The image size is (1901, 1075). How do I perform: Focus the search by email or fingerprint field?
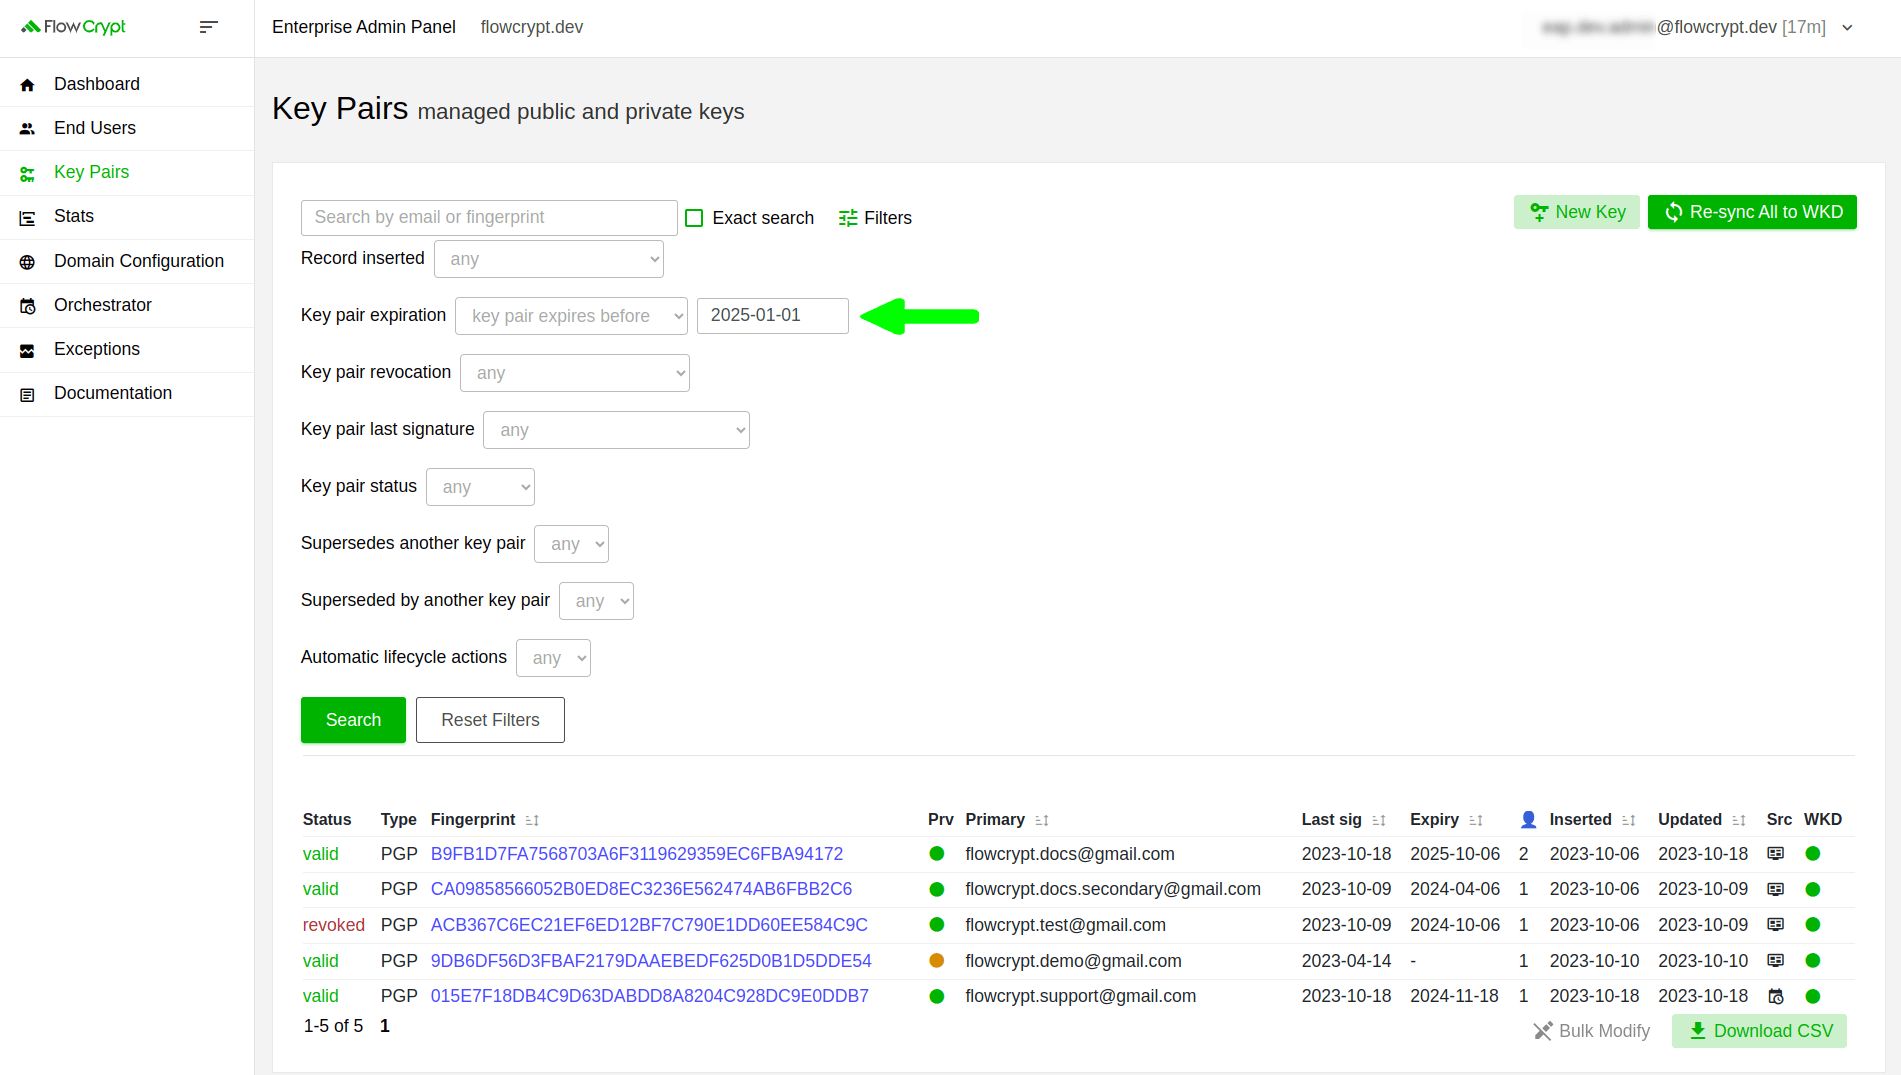click(489, 218)
